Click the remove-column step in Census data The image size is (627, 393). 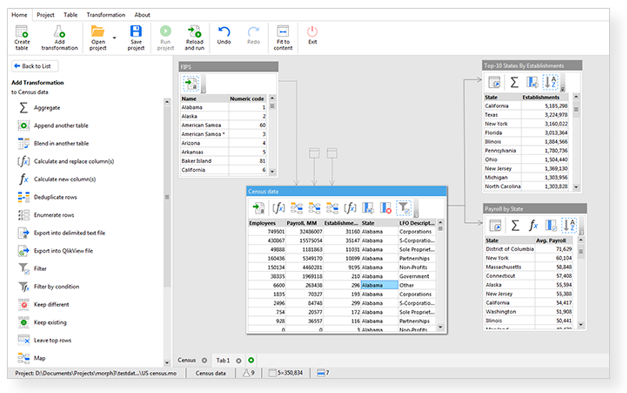(x=385, y=208)
